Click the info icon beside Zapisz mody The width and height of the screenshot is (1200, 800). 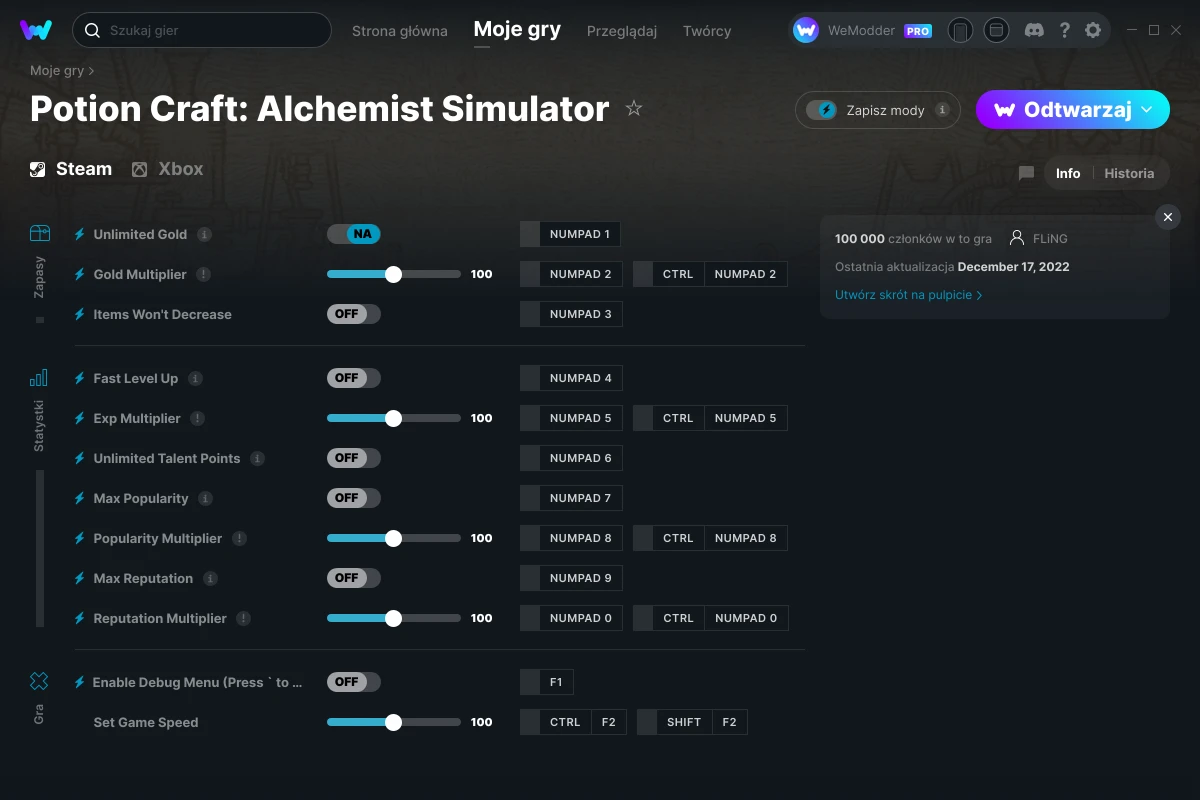[942, 110]
